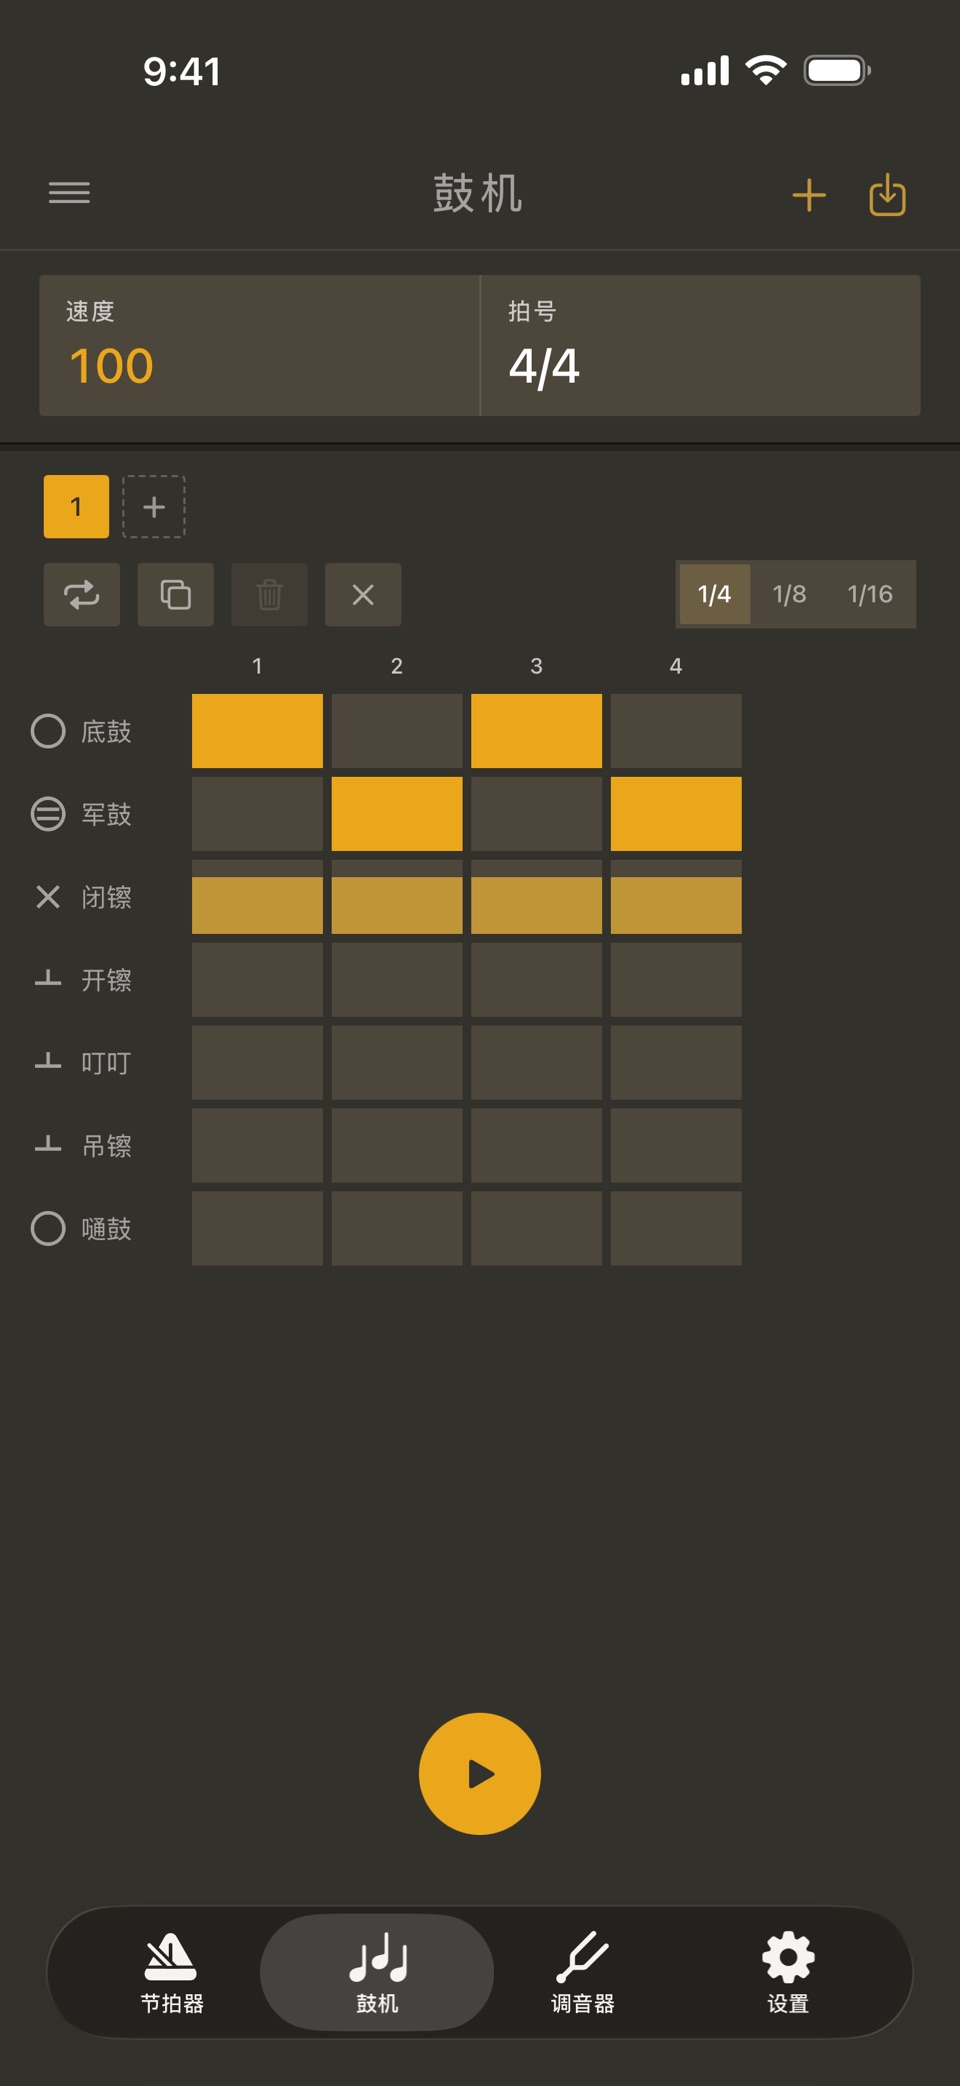
Task: Open the 速度 tempo selector
Action: [x=260, y=345]
